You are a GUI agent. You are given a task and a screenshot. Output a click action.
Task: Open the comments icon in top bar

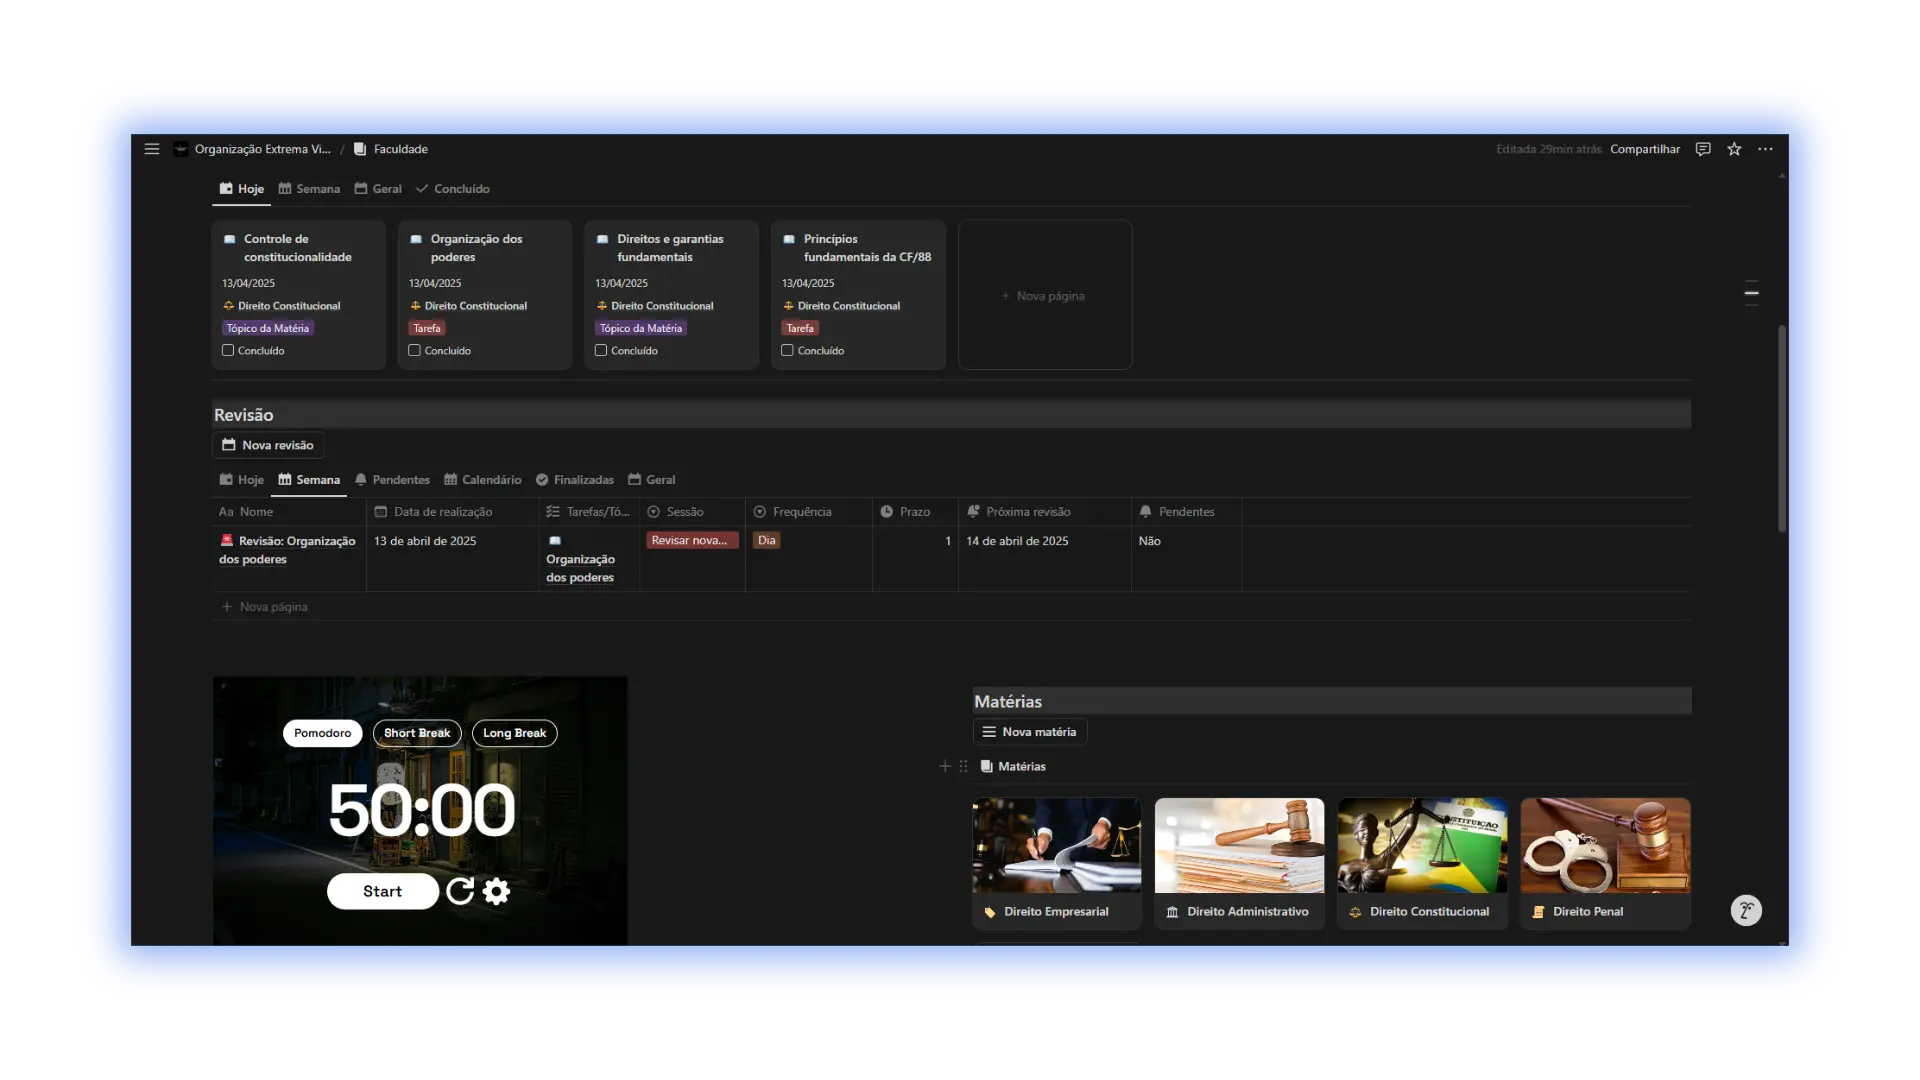coord(1703,149)
